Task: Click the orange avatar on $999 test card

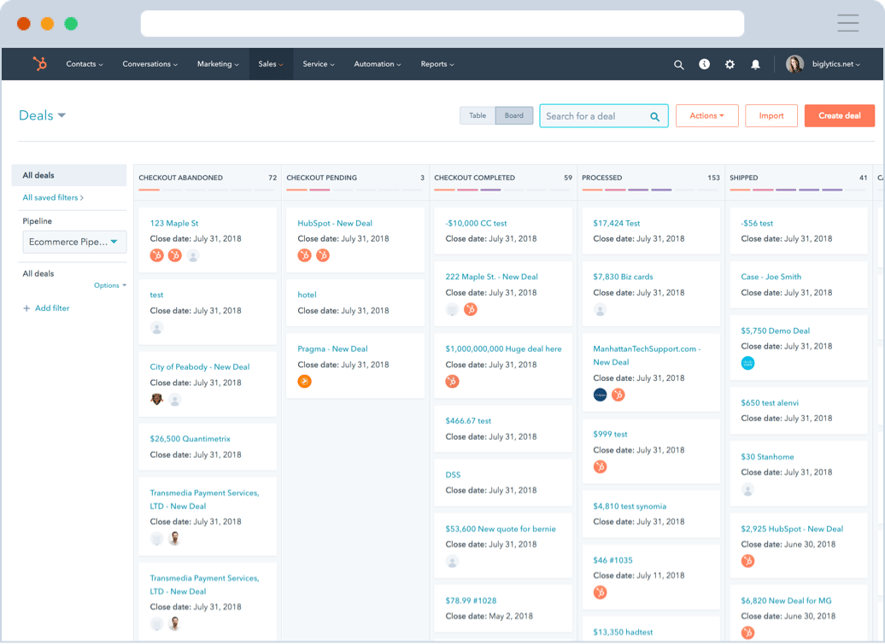Action: pyautogui.click(x=600, y=467)
